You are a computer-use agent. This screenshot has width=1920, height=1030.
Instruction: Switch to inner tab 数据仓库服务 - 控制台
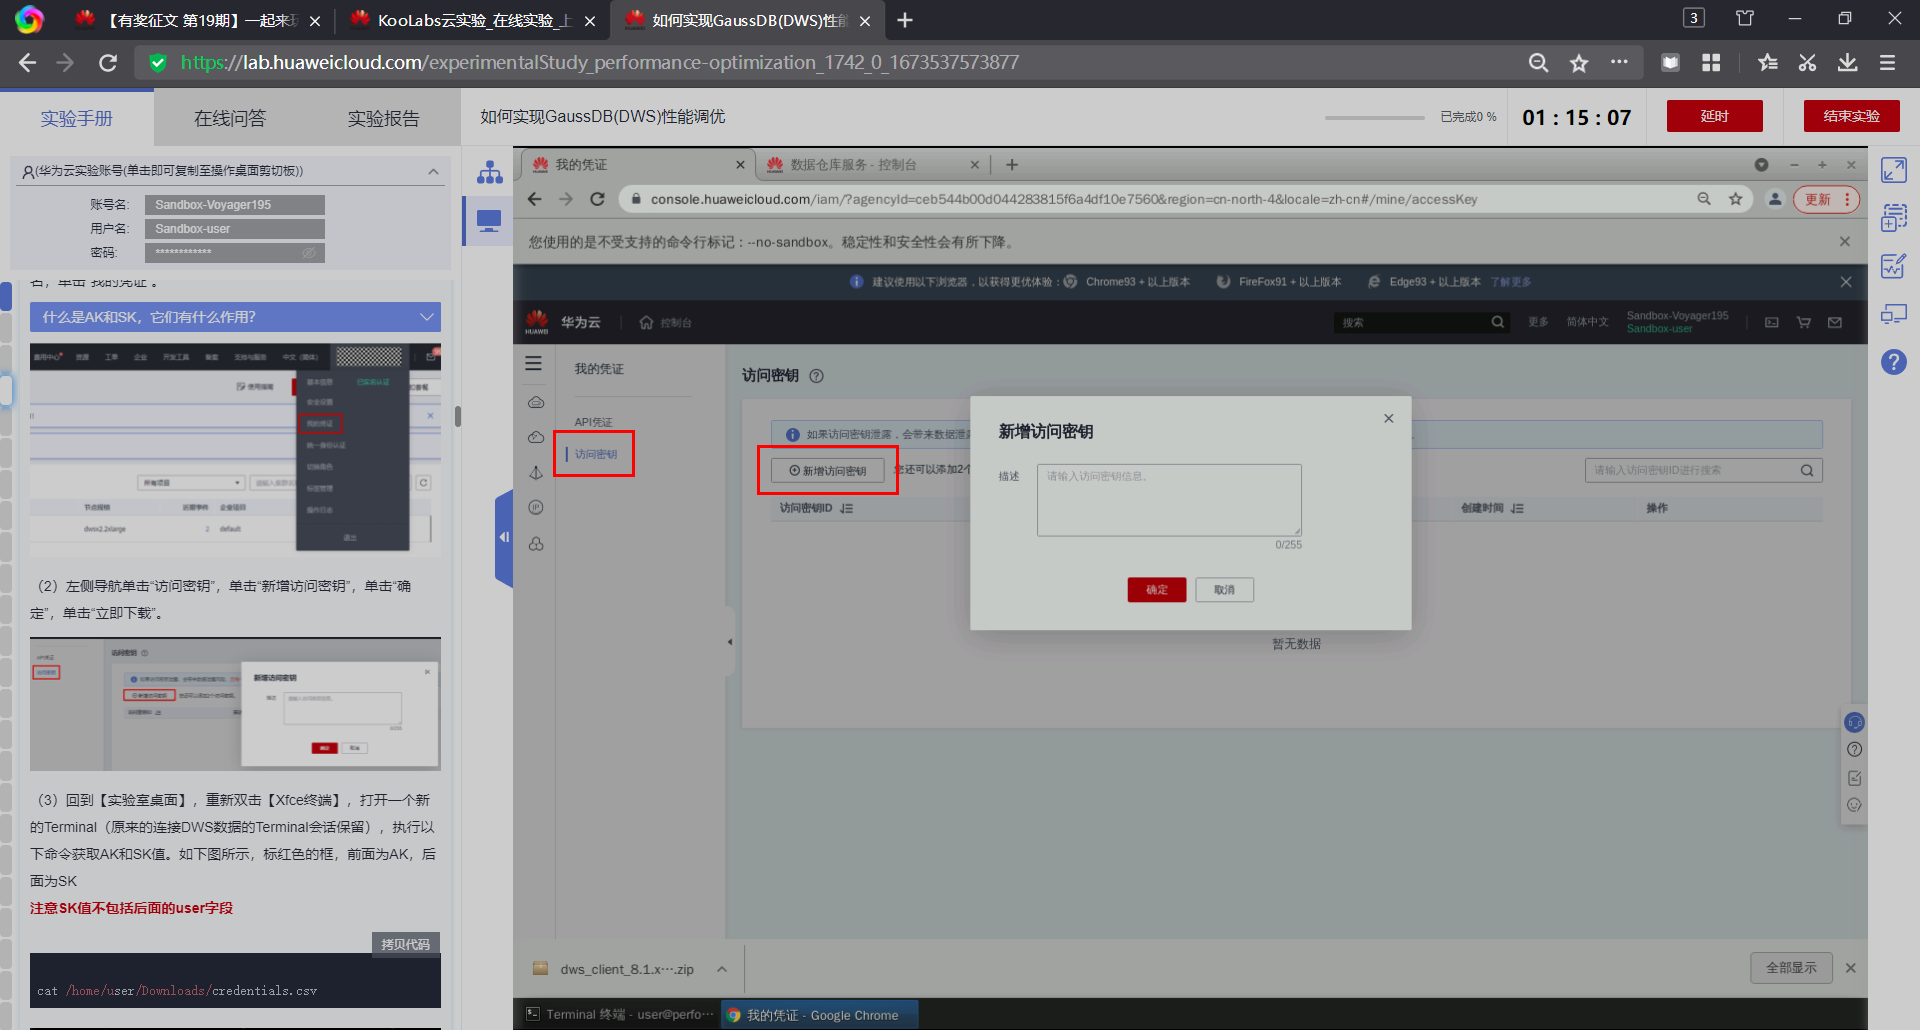[x=872, y=165]
